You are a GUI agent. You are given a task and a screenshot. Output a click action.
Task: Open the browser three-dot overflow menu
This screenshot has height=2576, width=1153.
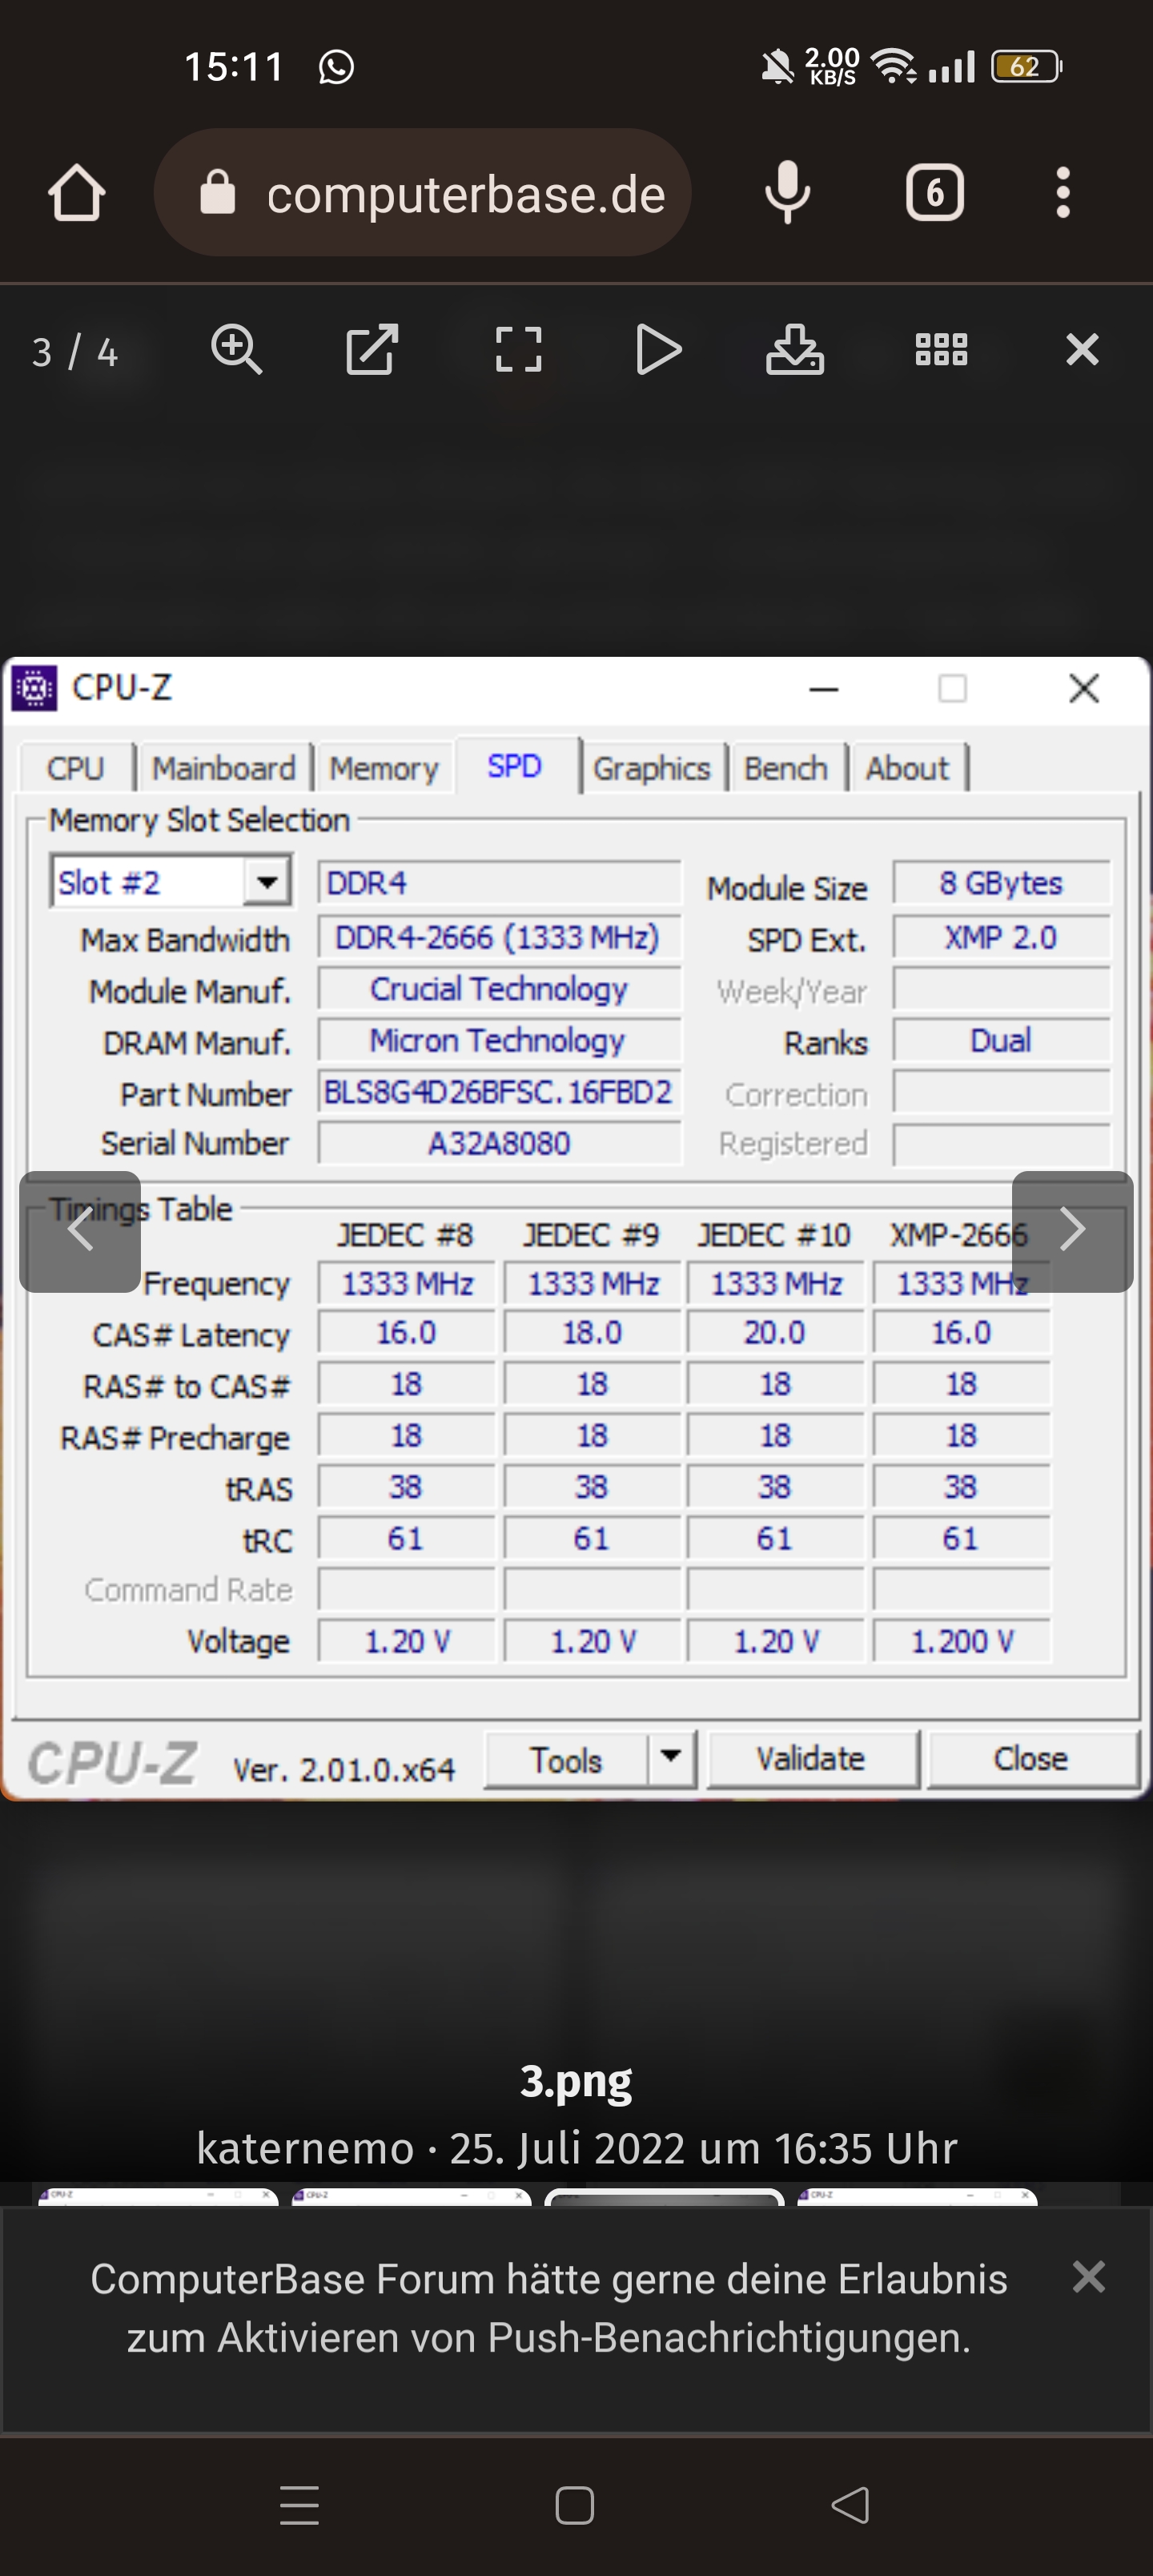[1063, 192]
